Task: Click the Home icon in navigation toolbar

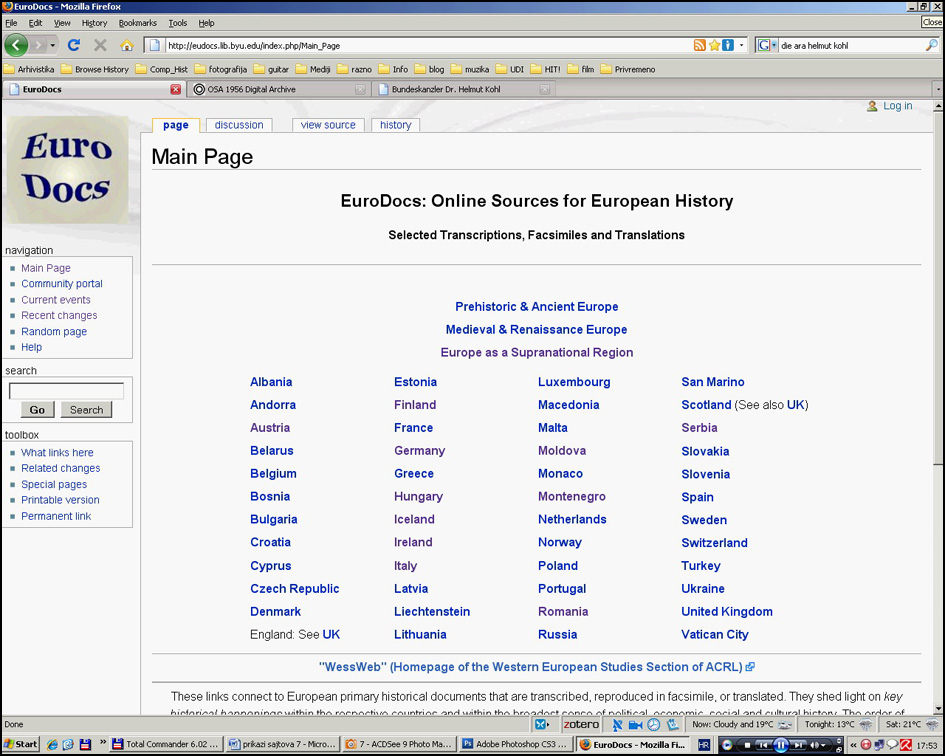Action: coord(126,45)
